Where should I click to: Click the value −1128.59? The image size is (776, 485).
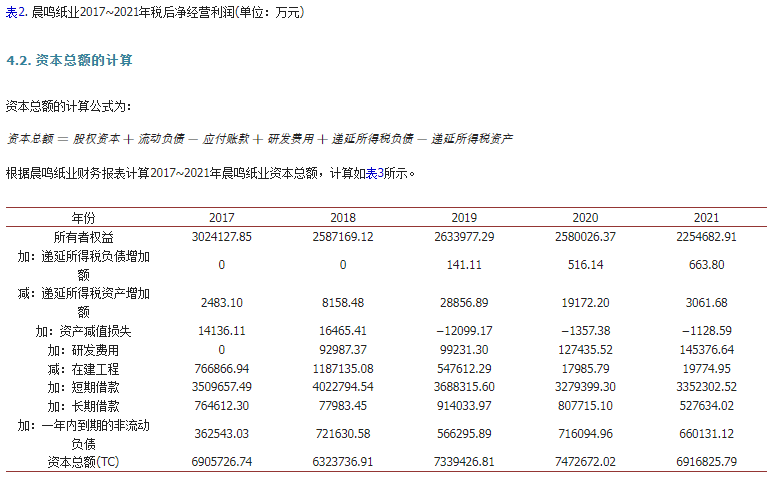(x=707, y=331)
